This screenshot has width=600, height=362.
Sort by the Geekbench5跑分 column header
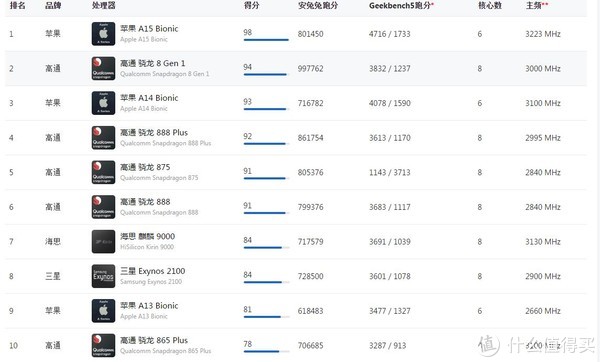tap(400, 5)
